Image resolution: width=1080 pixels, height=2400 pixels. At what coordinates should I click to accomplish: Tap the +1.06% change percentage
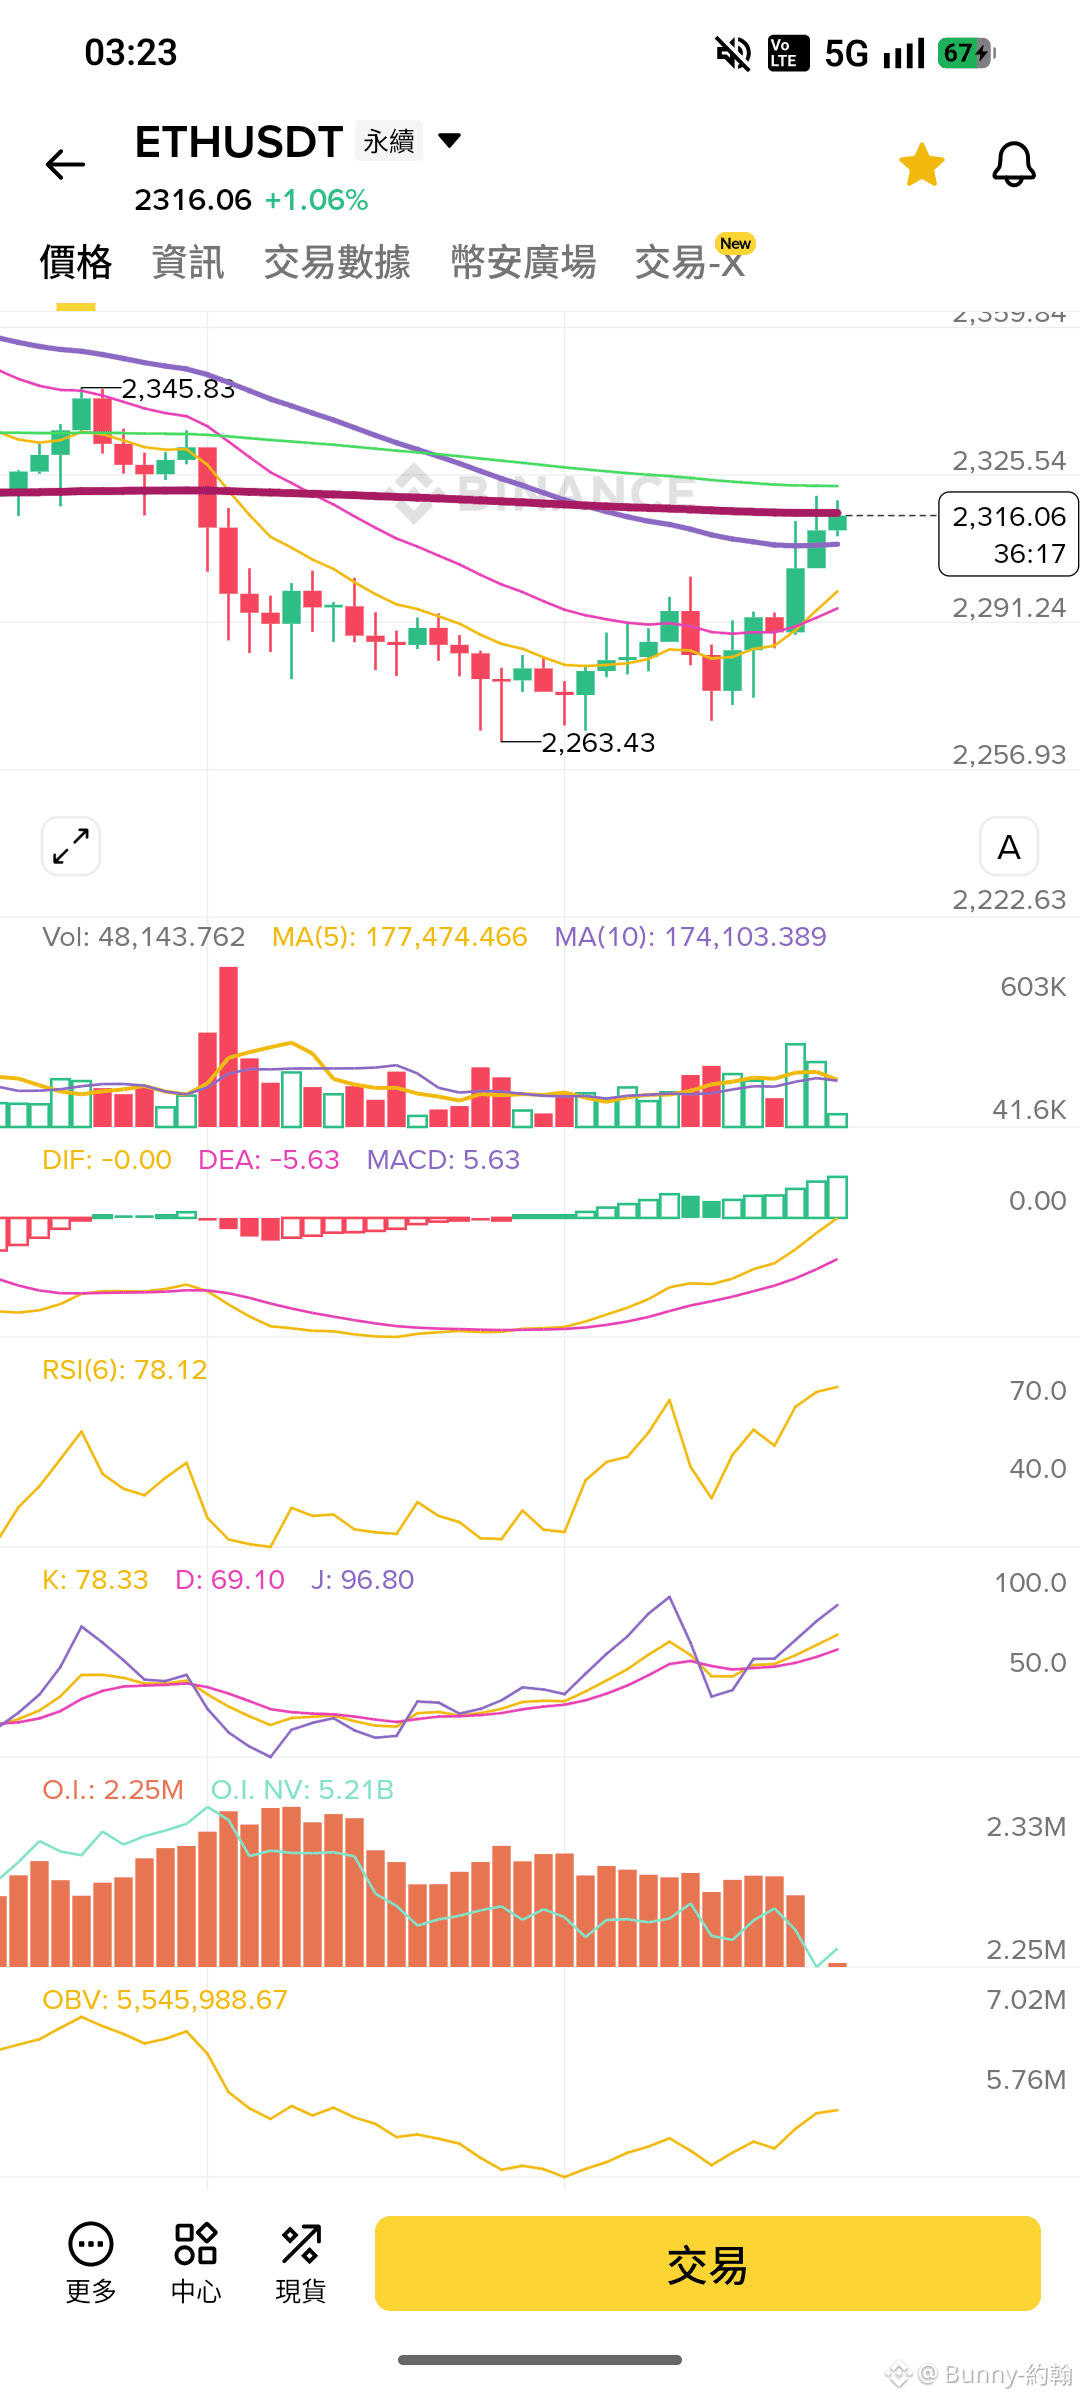(x=316, y=200)
